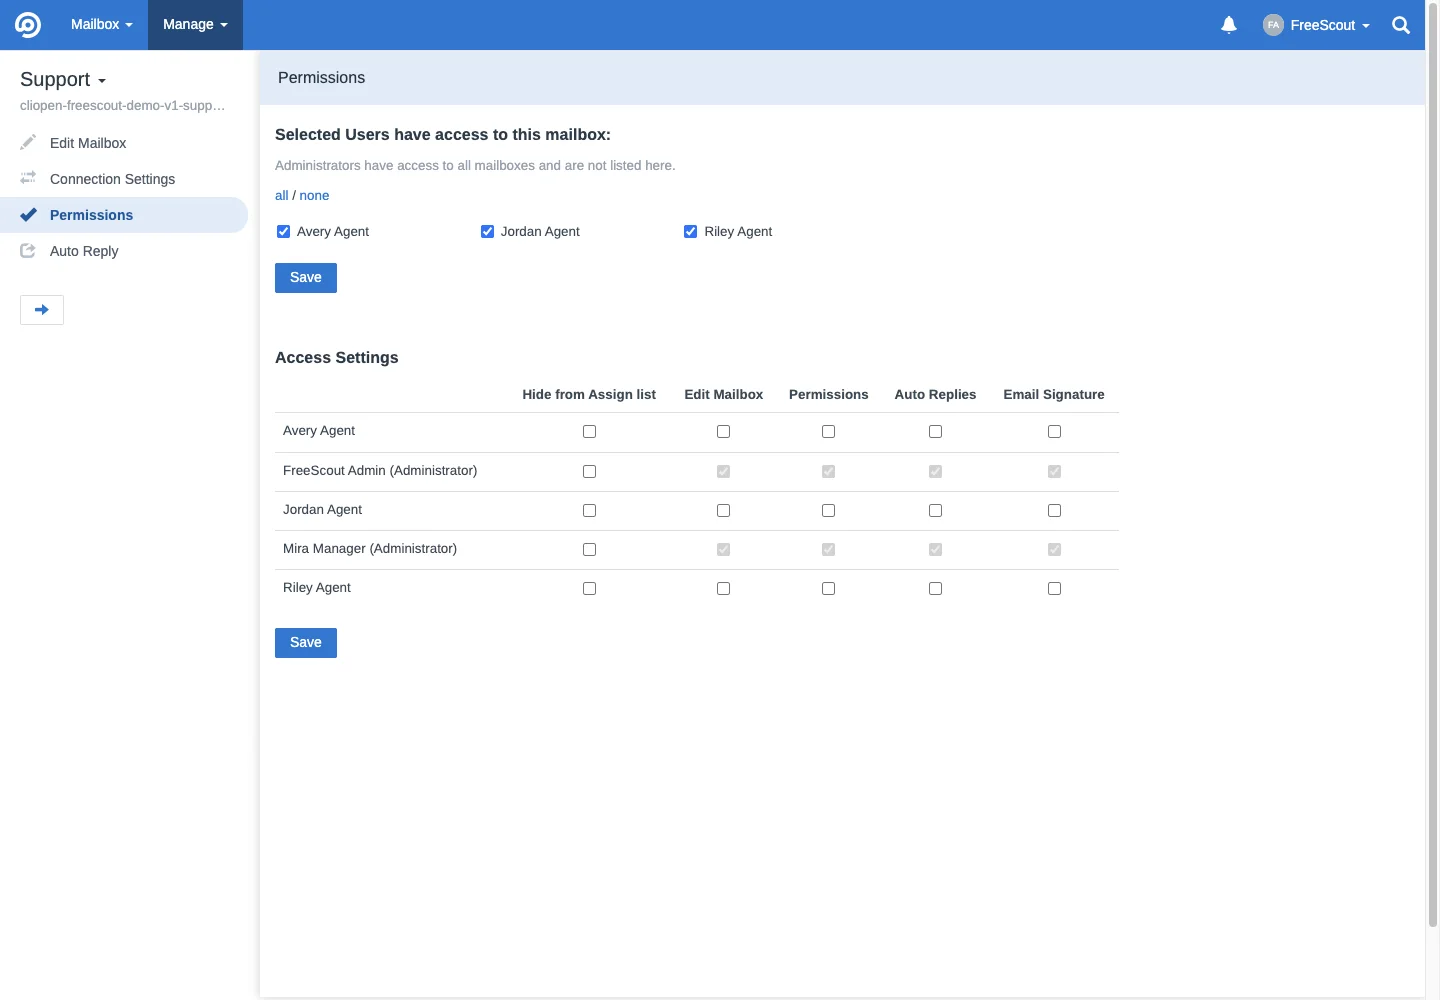This screenshot has width=1440, height=1000.
Task: Click the Mira Manager (Administrator) row name
Action: (370, 549)
